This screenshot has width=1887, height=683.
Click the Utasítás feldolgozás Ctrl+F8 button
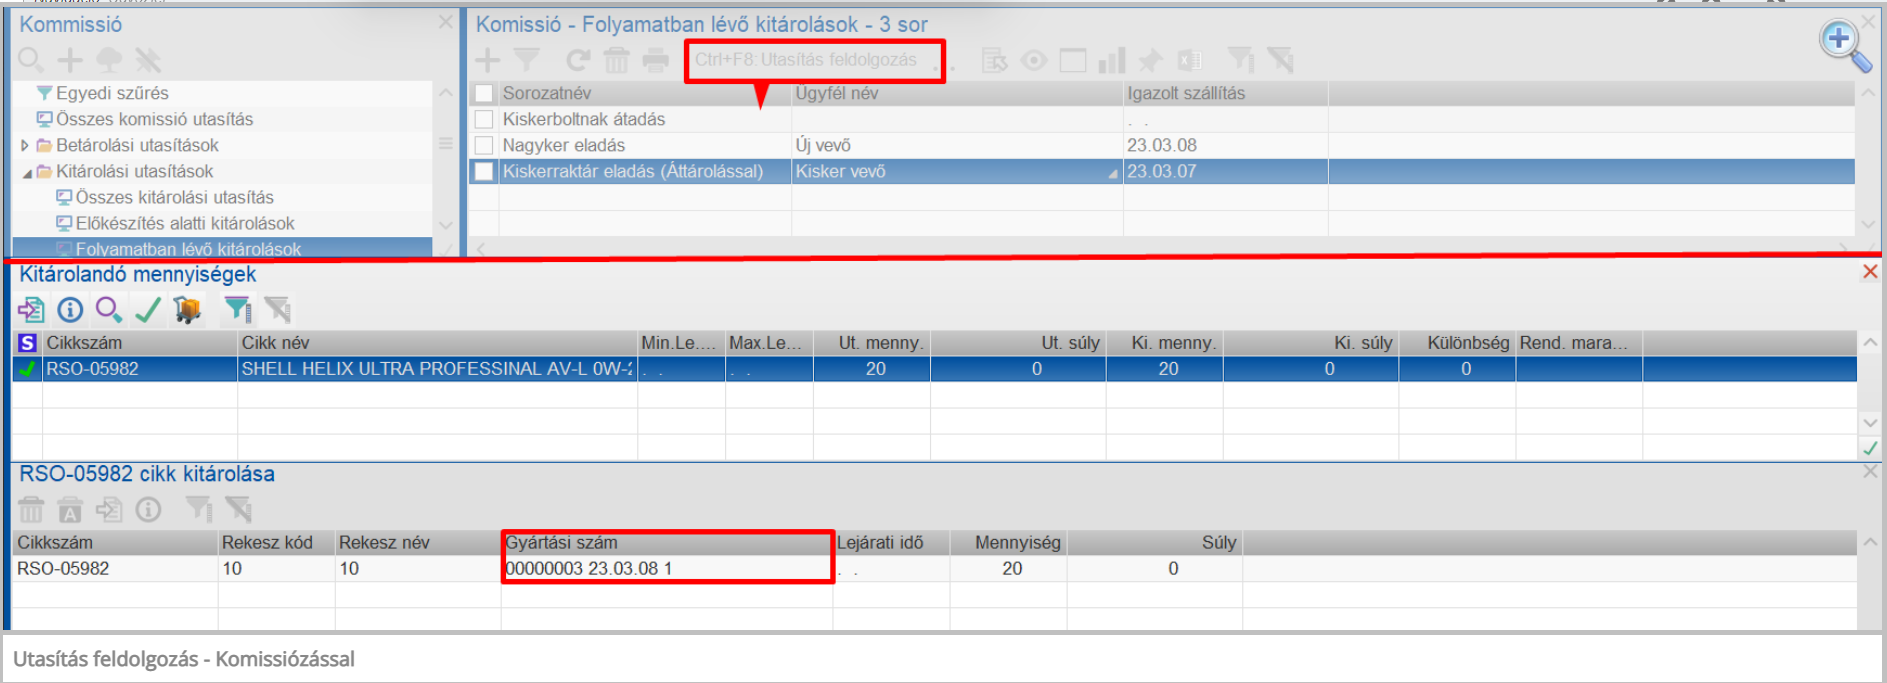[806, 60]
